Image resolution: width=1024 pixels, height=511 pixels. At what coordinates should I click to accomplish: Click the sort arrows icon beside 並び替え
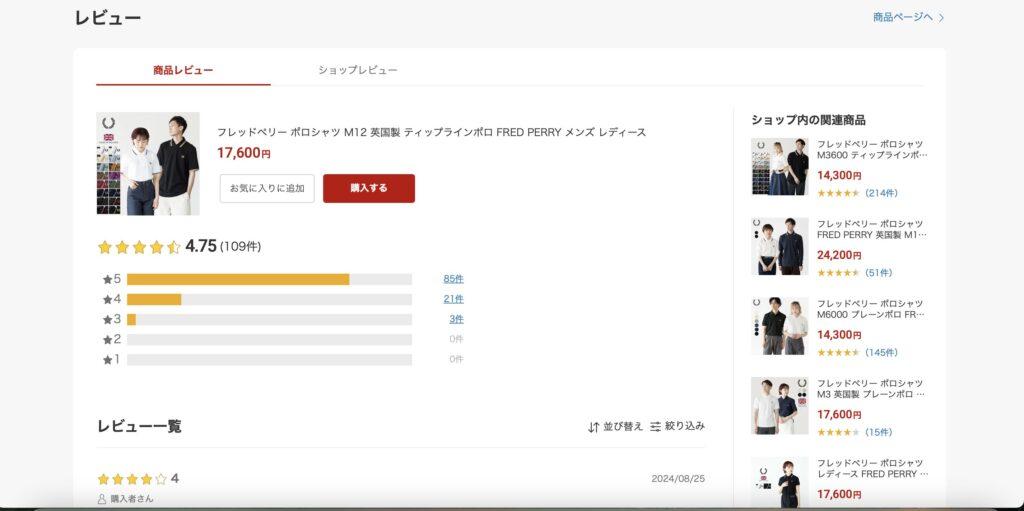(593, 427)
